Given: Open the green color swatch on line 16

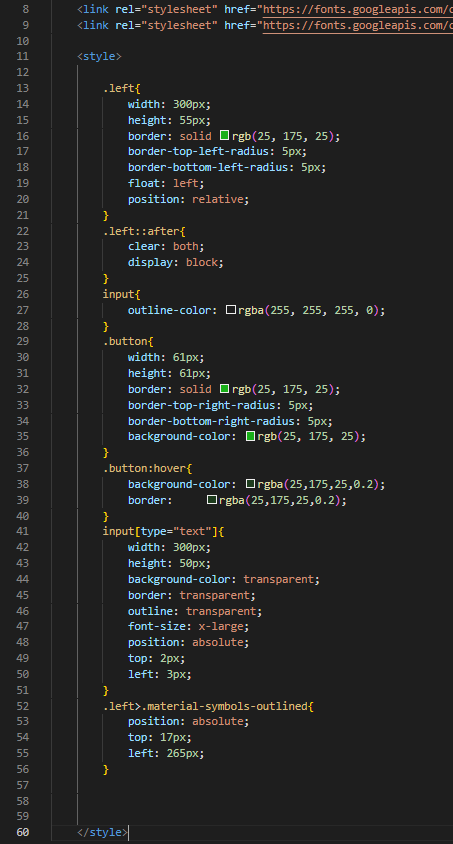Looking at the screenshot, I should (x=225, y=136).
